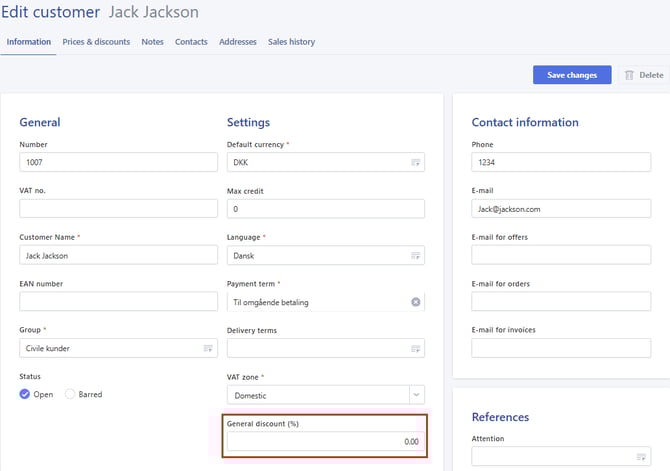Screen dimensions: 670x471
Task: Expand the VAT zone dropdown
Action: tap(415, 395)
